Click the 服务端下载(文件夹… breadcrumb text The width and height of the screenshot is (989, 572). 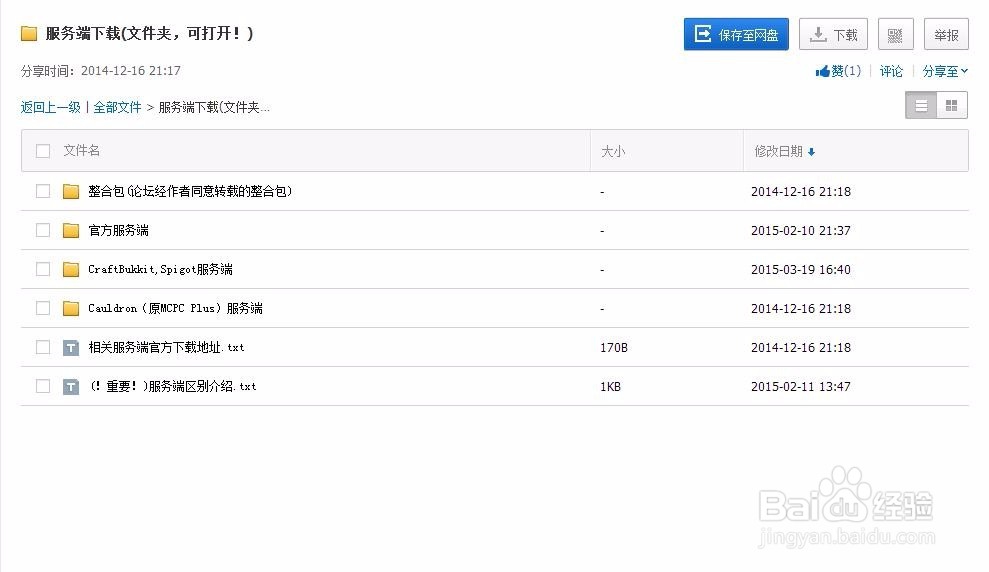tap(214, 107)
